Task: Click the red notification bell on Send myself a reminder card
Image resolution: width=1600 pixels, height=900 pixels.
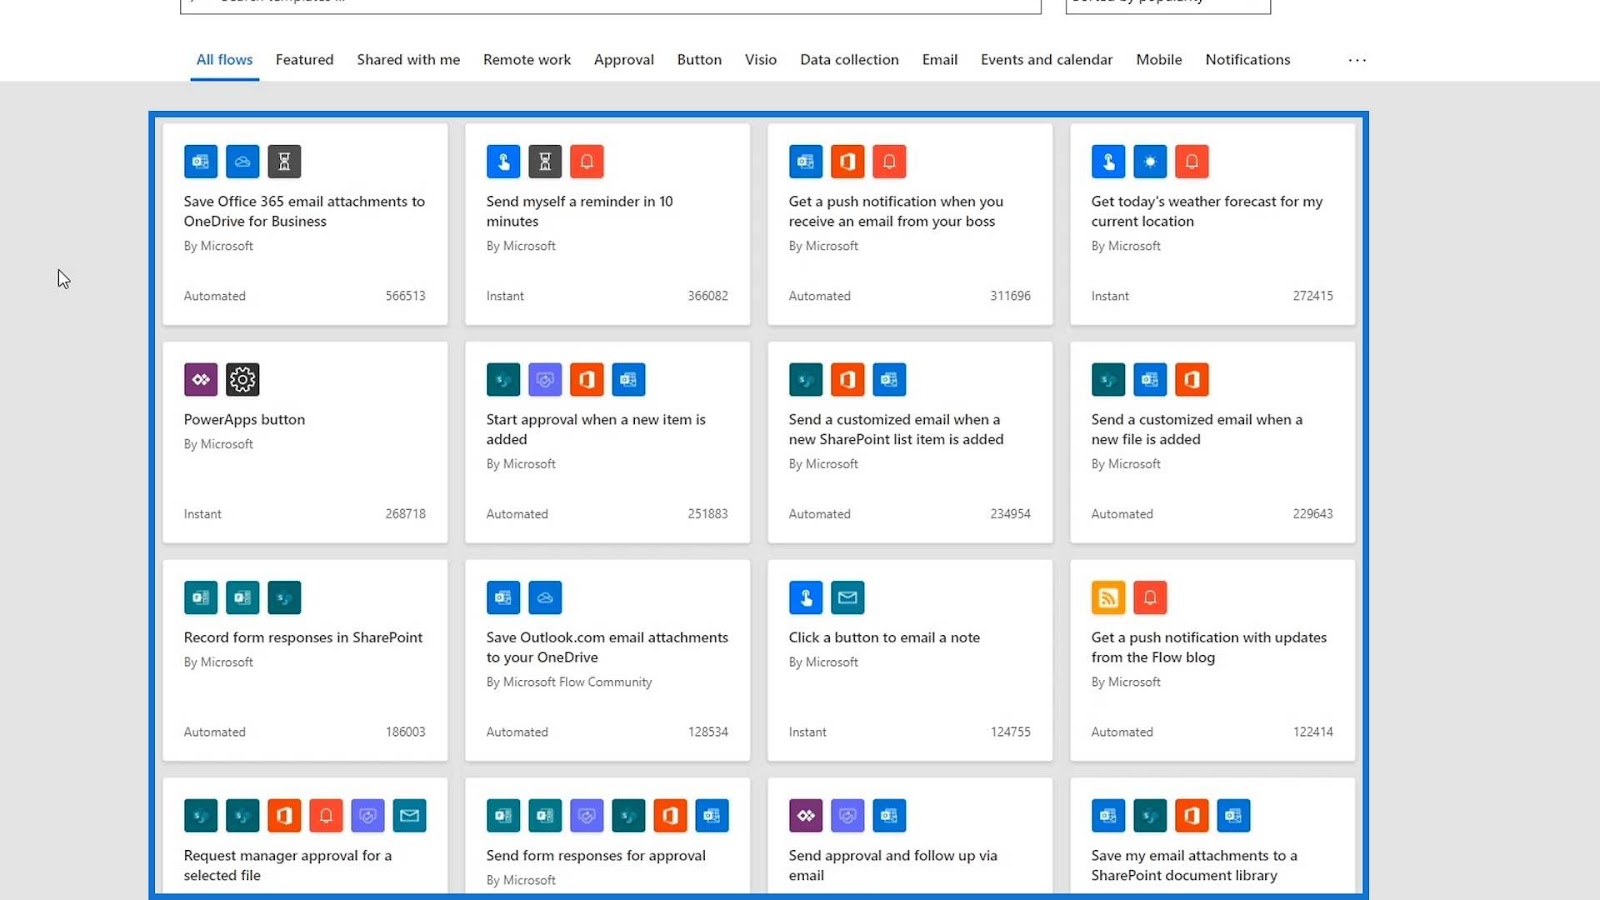Action: click(587, 161)
